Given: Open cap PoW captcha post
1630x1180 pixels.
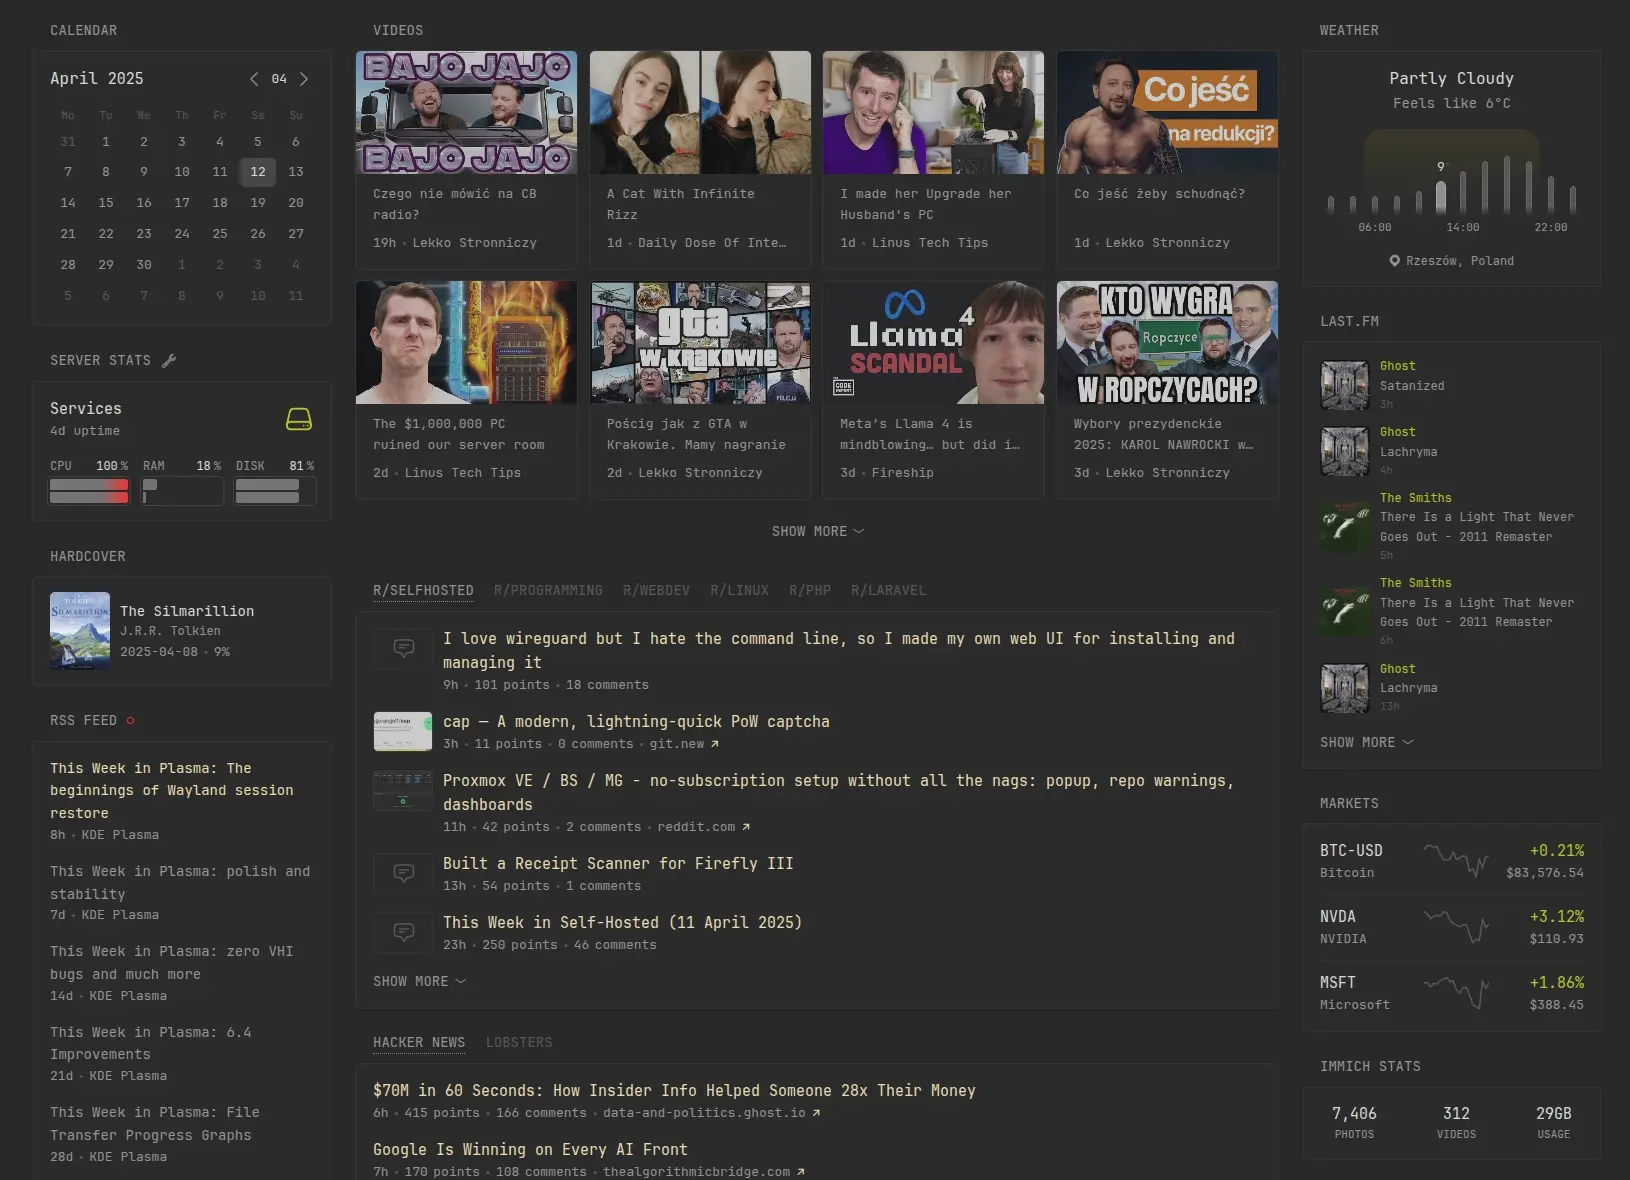Looking at the screenshot, I should tap(636, 722).
